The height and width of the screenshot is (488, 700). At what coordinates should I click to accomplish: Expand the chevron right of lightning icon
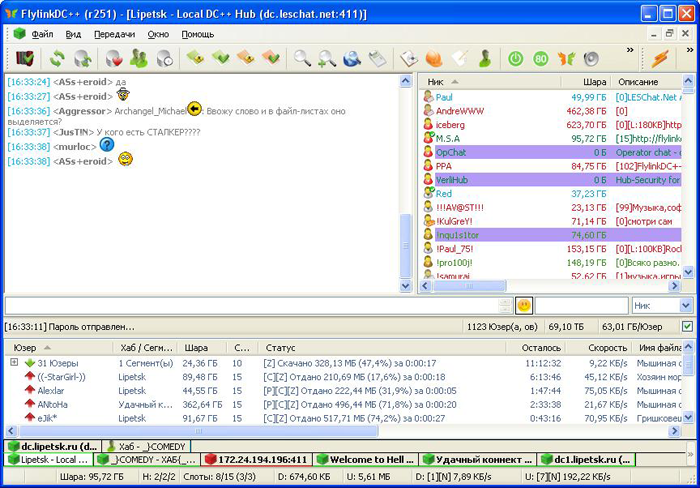pyautogui.click(x=690, y=50)
